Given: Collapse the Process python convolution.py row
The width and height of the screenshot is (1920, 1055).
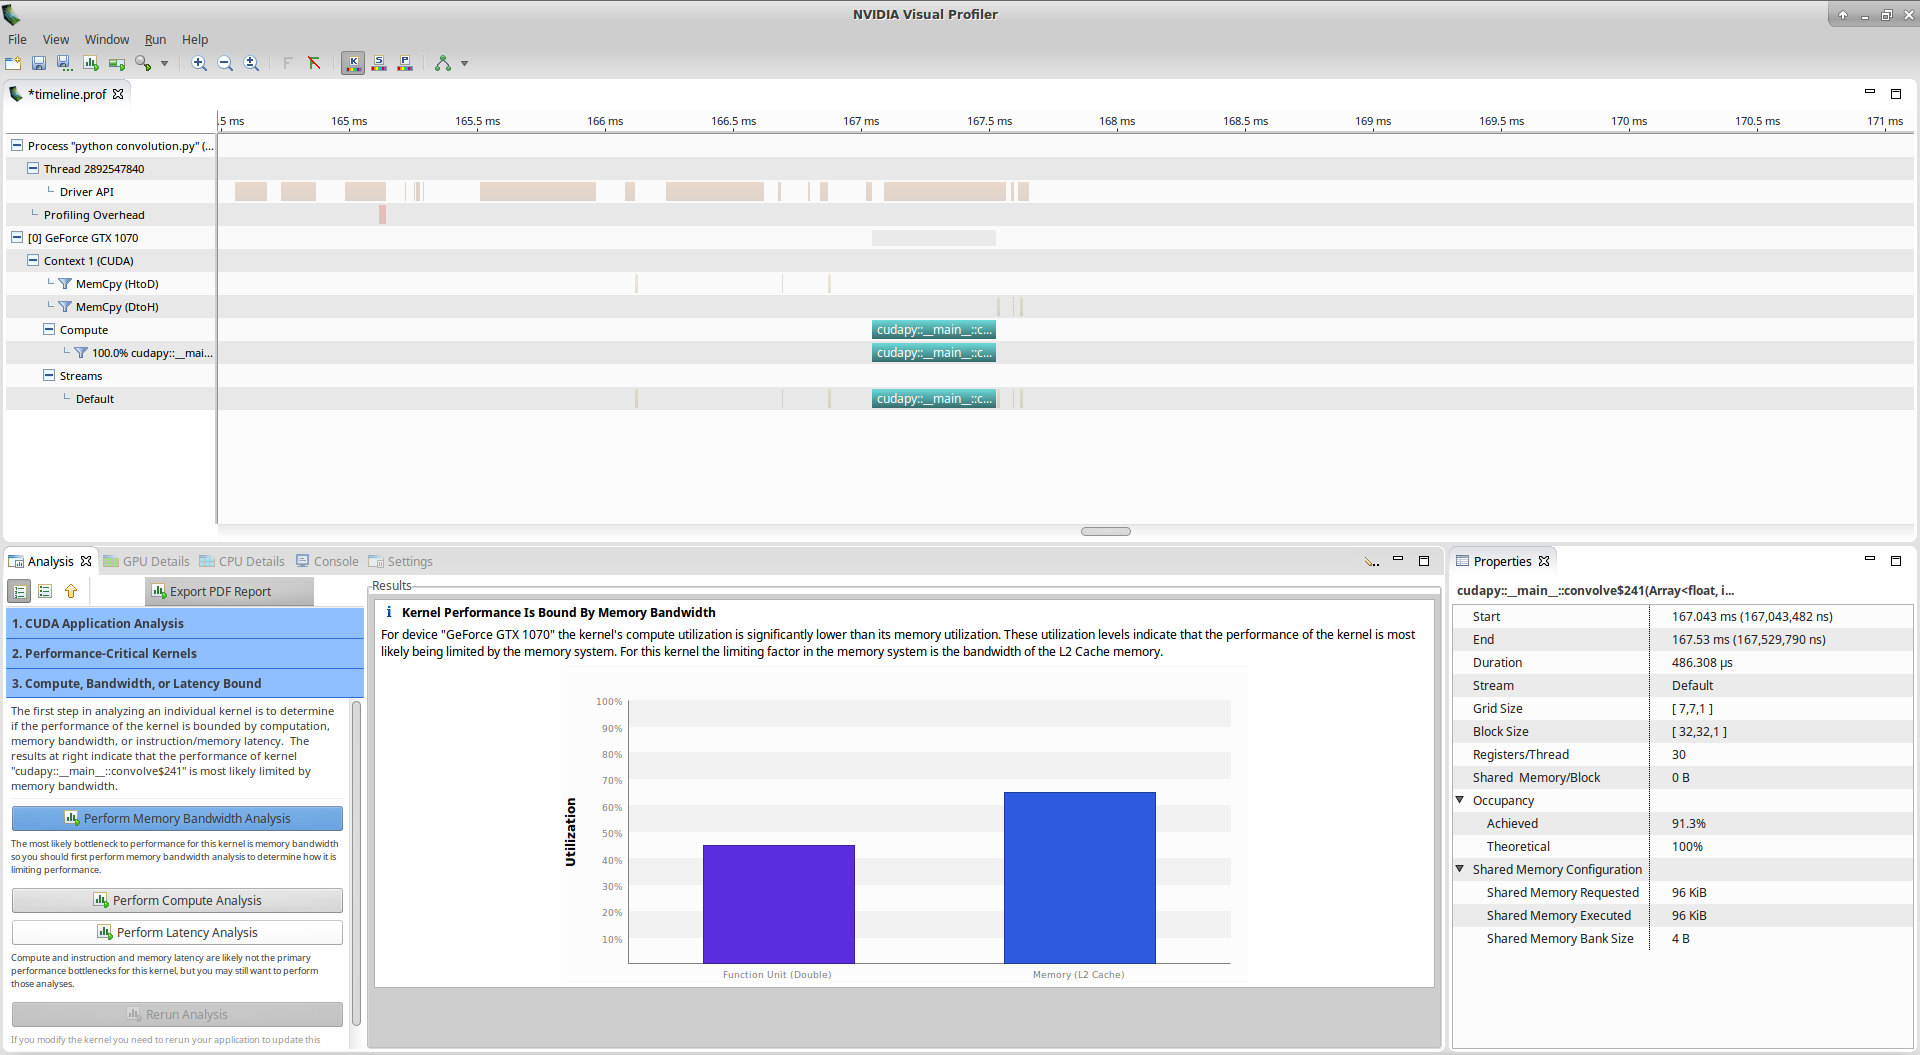Looking at the screenshot, I should pos(17,145).
